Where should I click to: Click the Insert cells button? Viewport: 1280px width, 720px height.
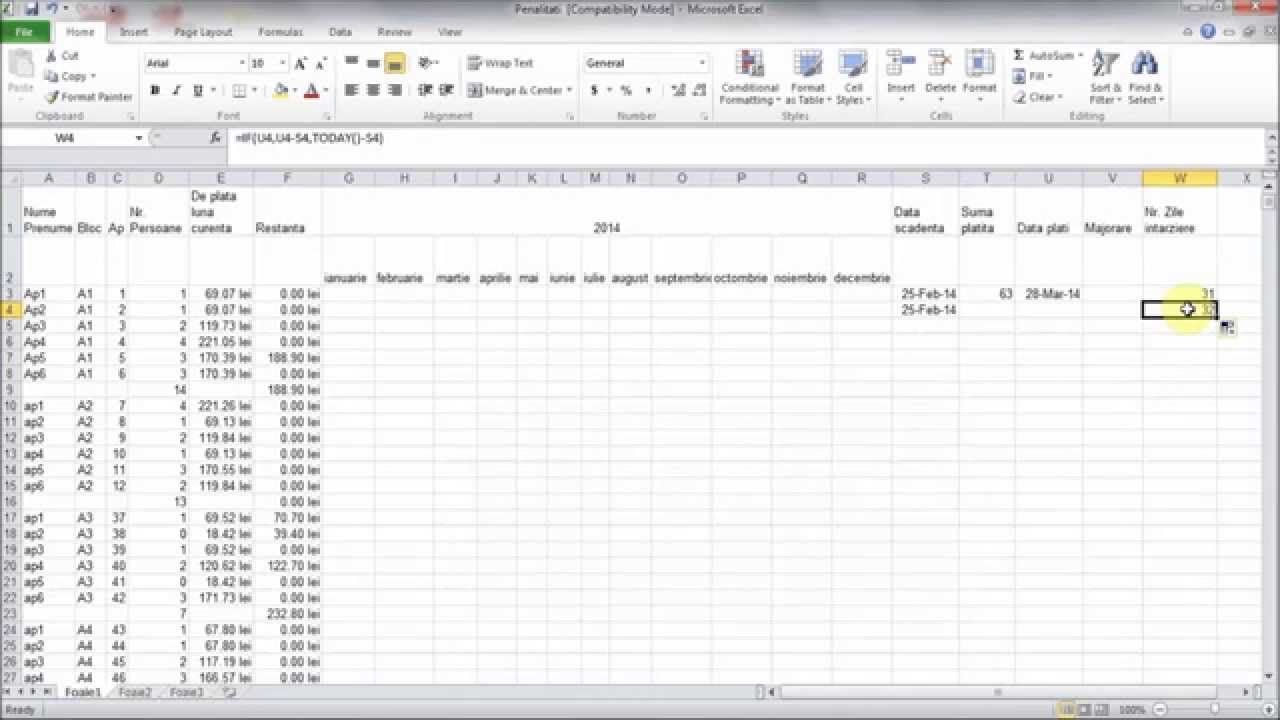[x=901, y=74]
